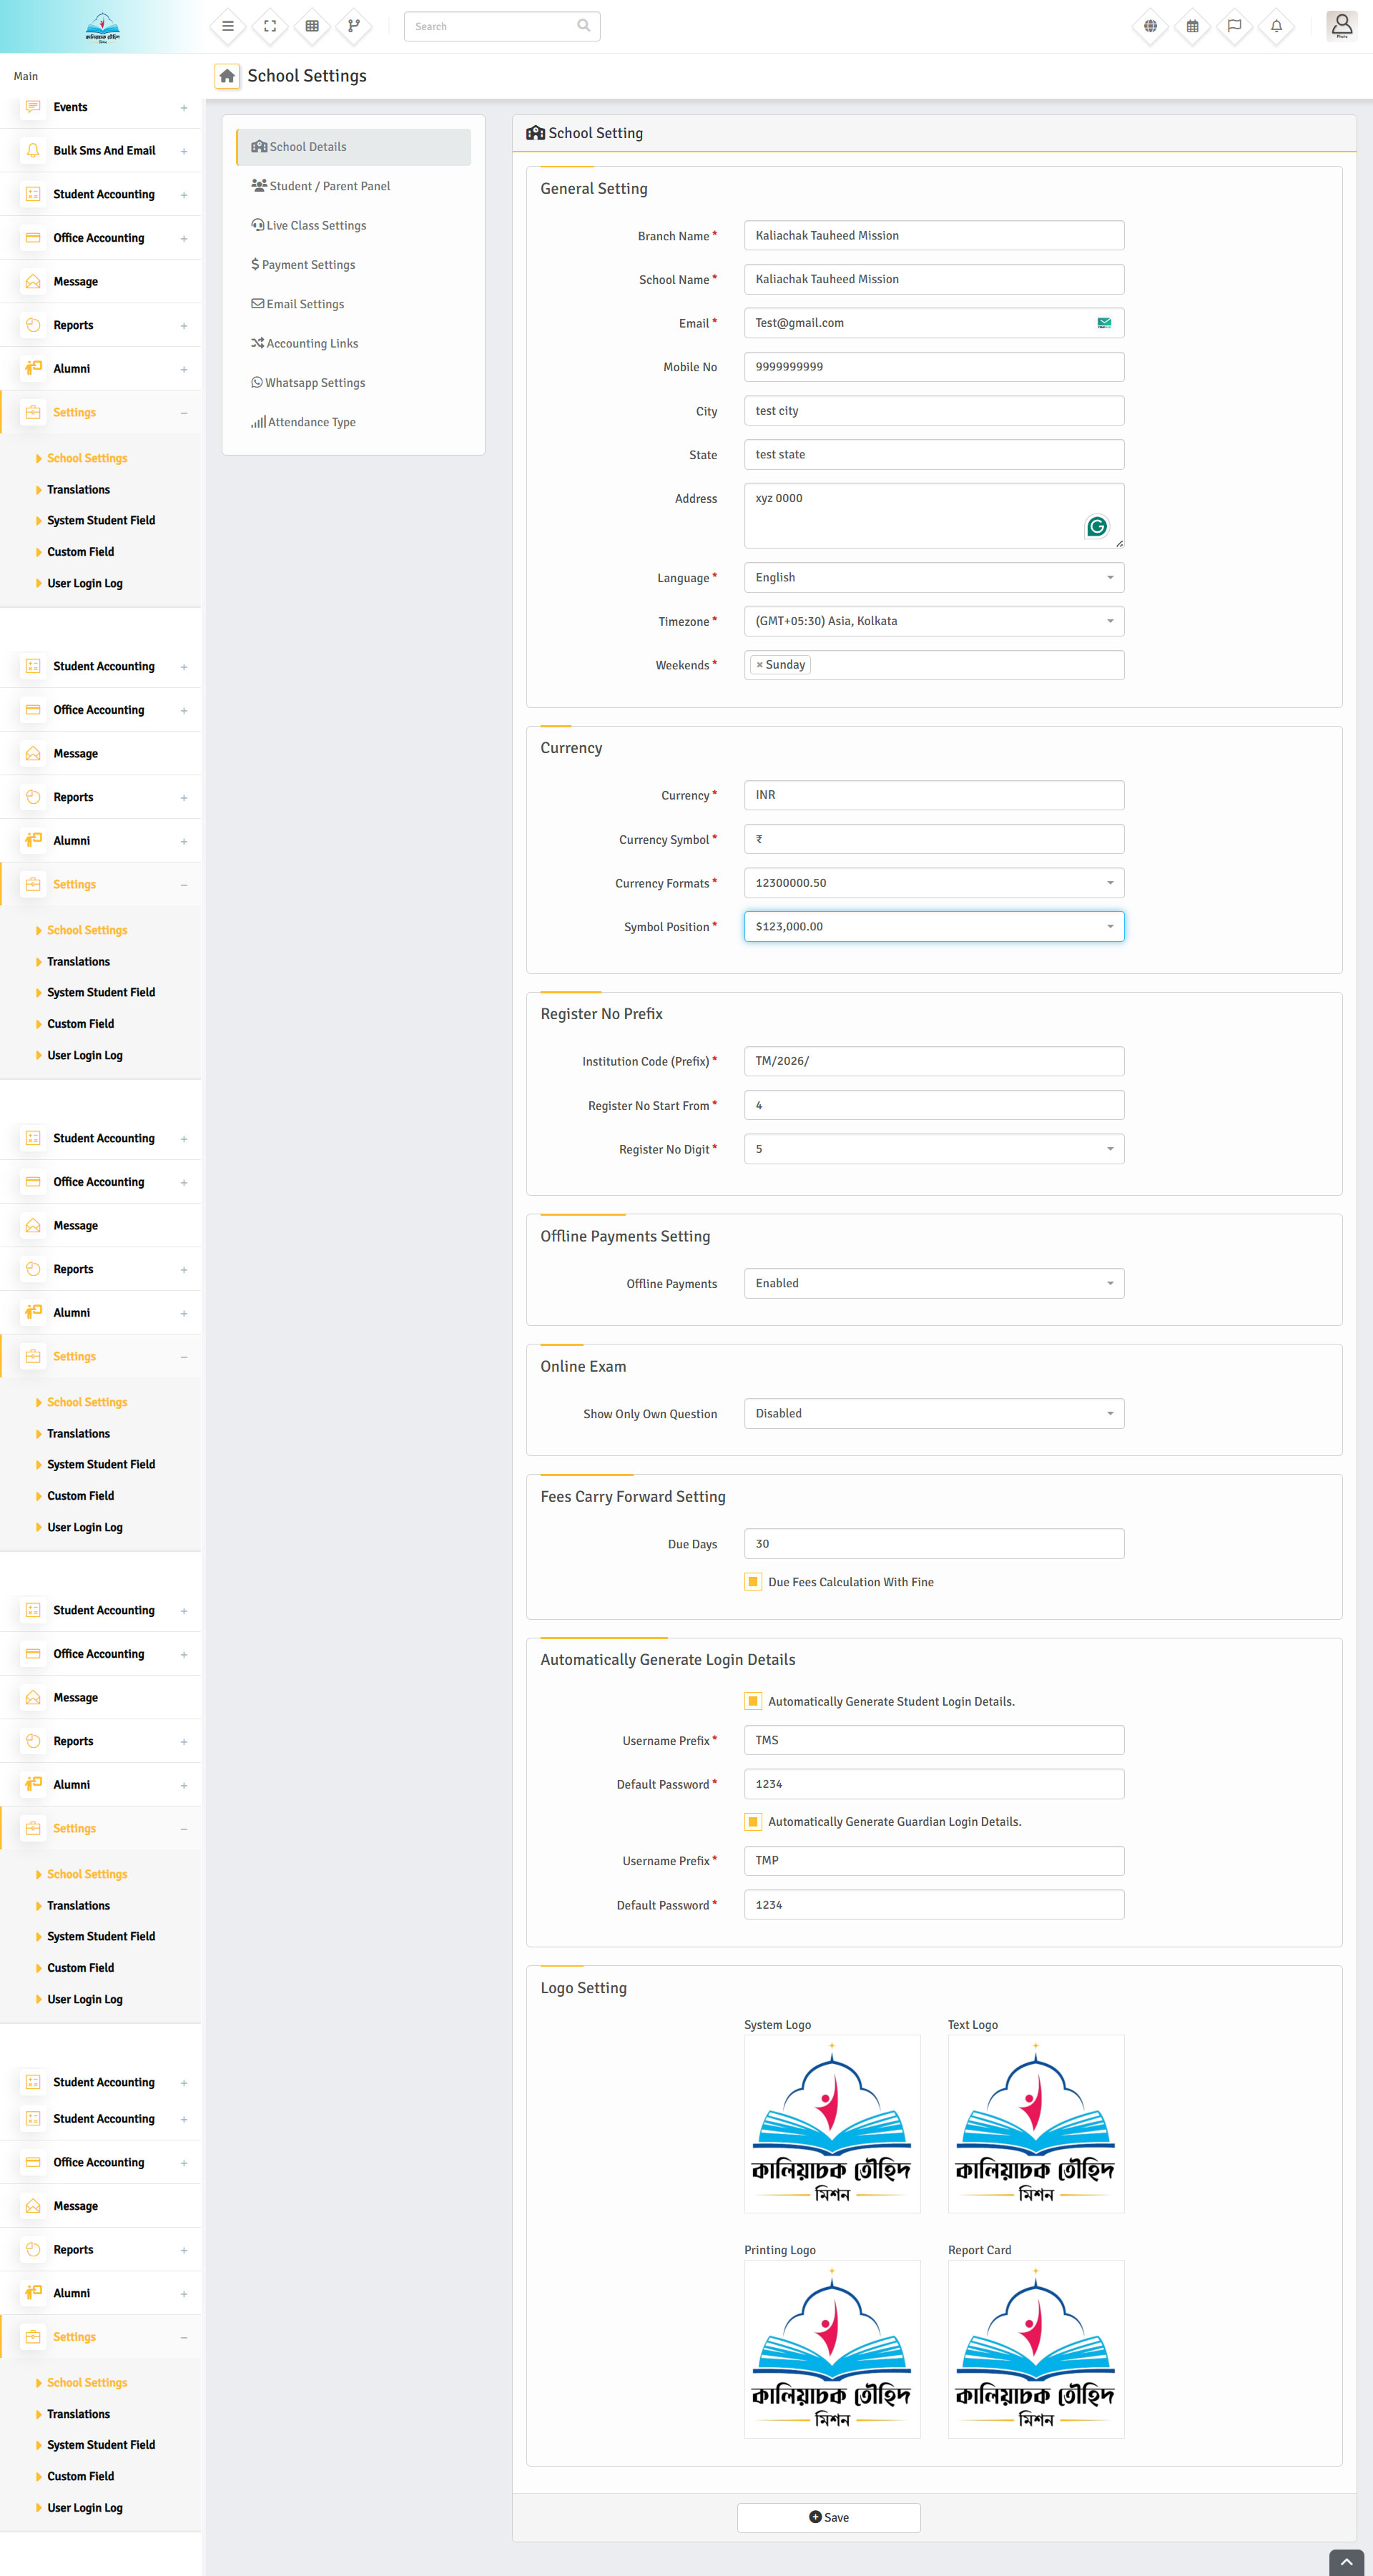Toggle fullscreen mode icon in top toolbar

coord(268,26)
